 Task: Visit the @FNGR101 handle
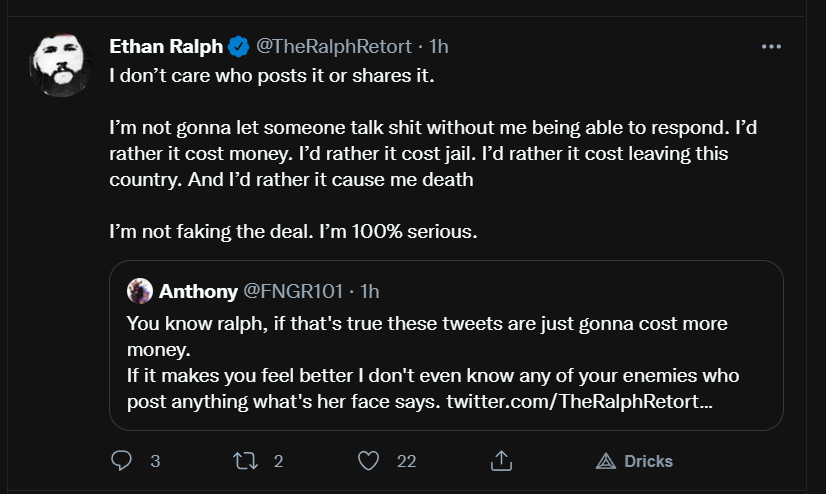tap(293, 291)
